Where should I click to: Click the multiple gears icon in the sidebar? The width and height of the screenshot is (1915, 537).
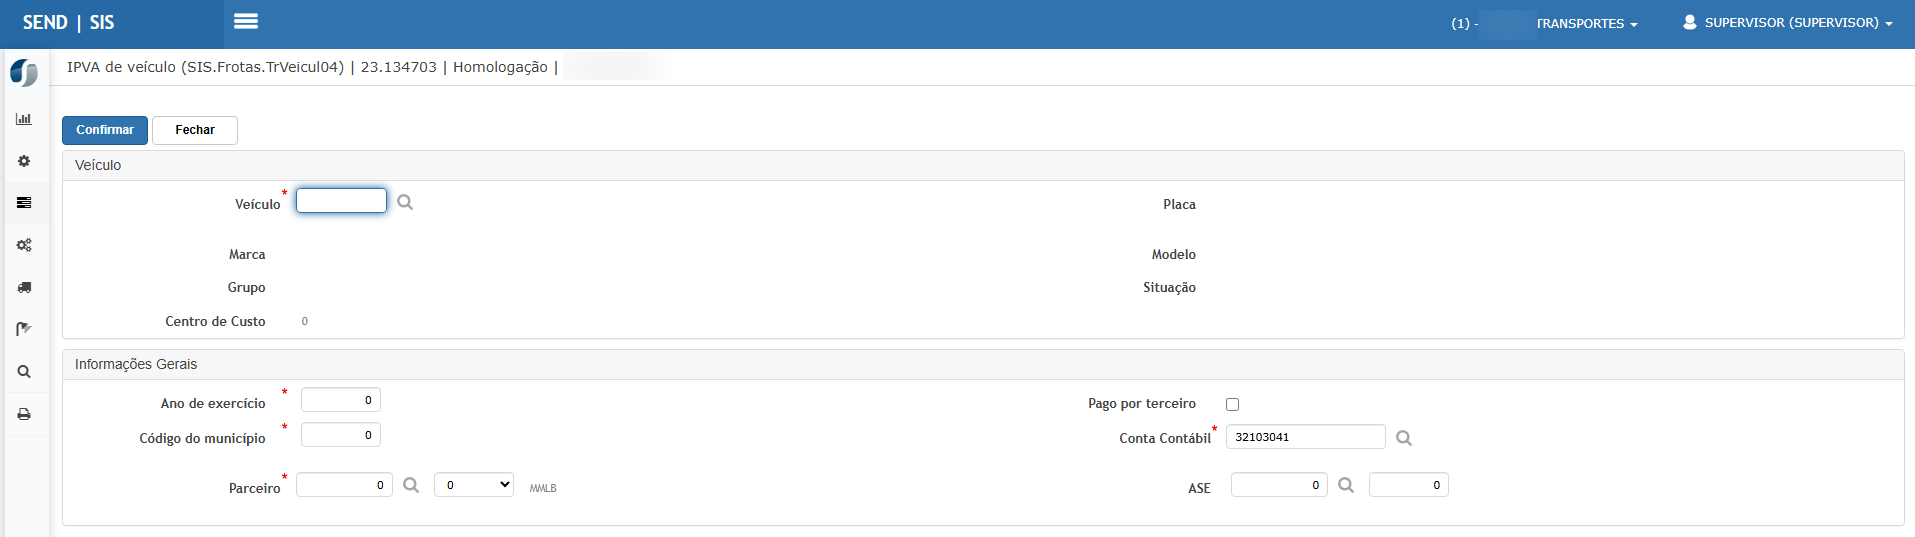24,245
